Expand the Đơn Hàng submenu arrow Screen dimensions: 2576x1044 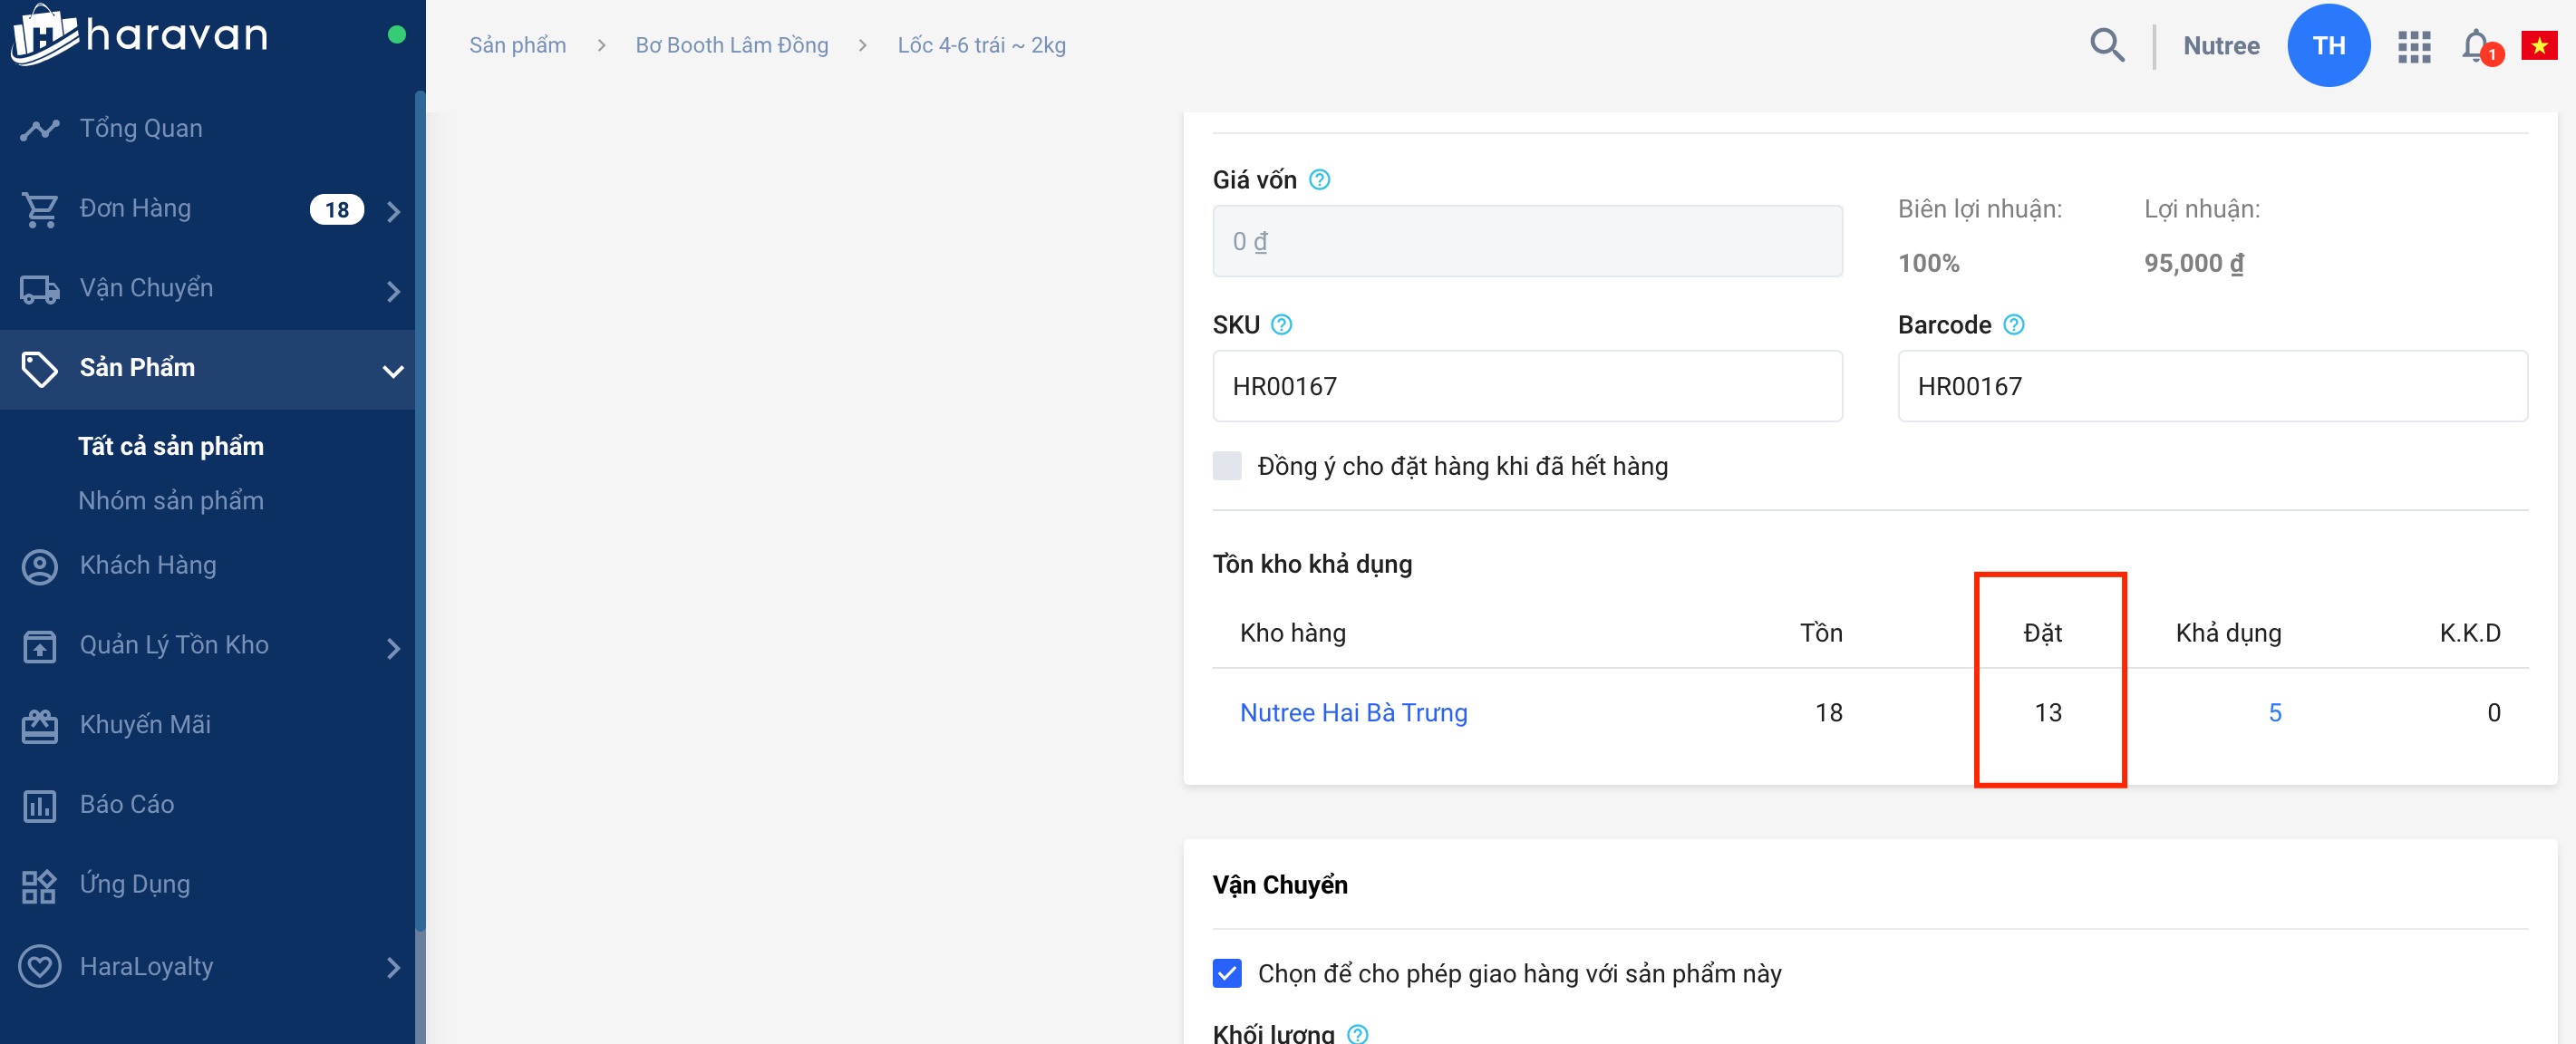(x=393, y=211)
